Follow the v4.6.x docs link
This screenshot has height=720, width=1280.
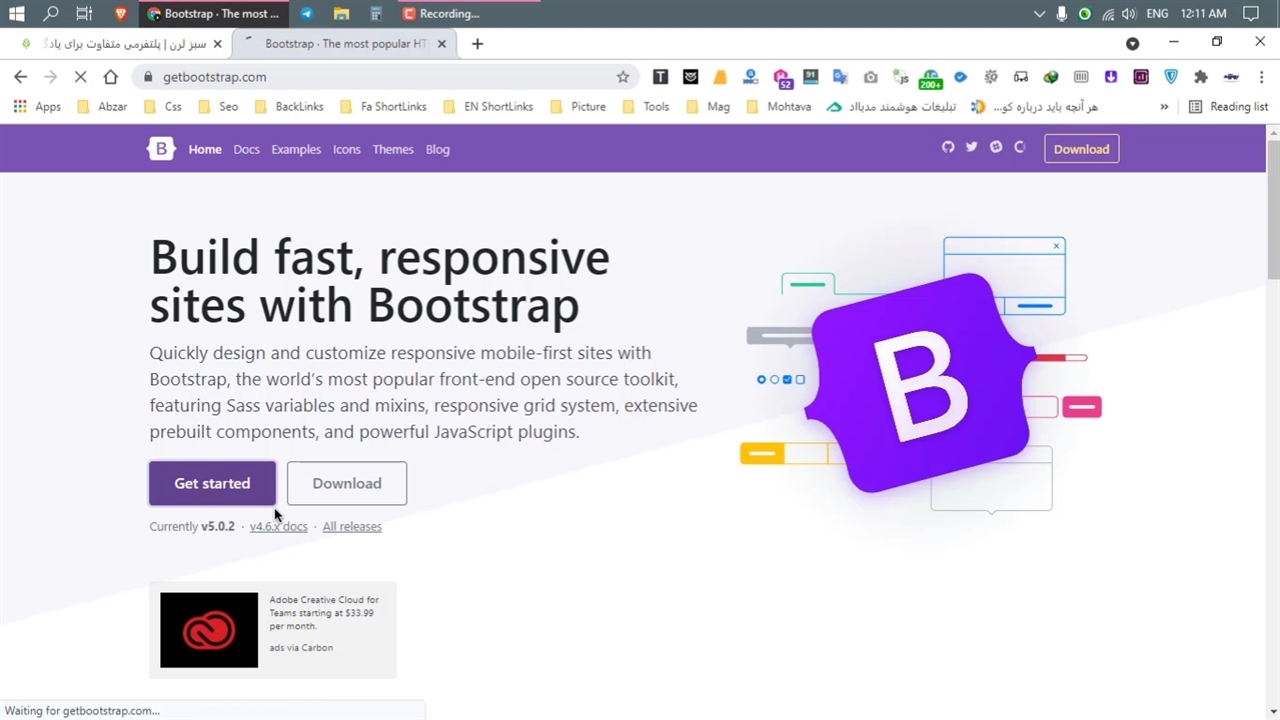[x=278, y=526]
